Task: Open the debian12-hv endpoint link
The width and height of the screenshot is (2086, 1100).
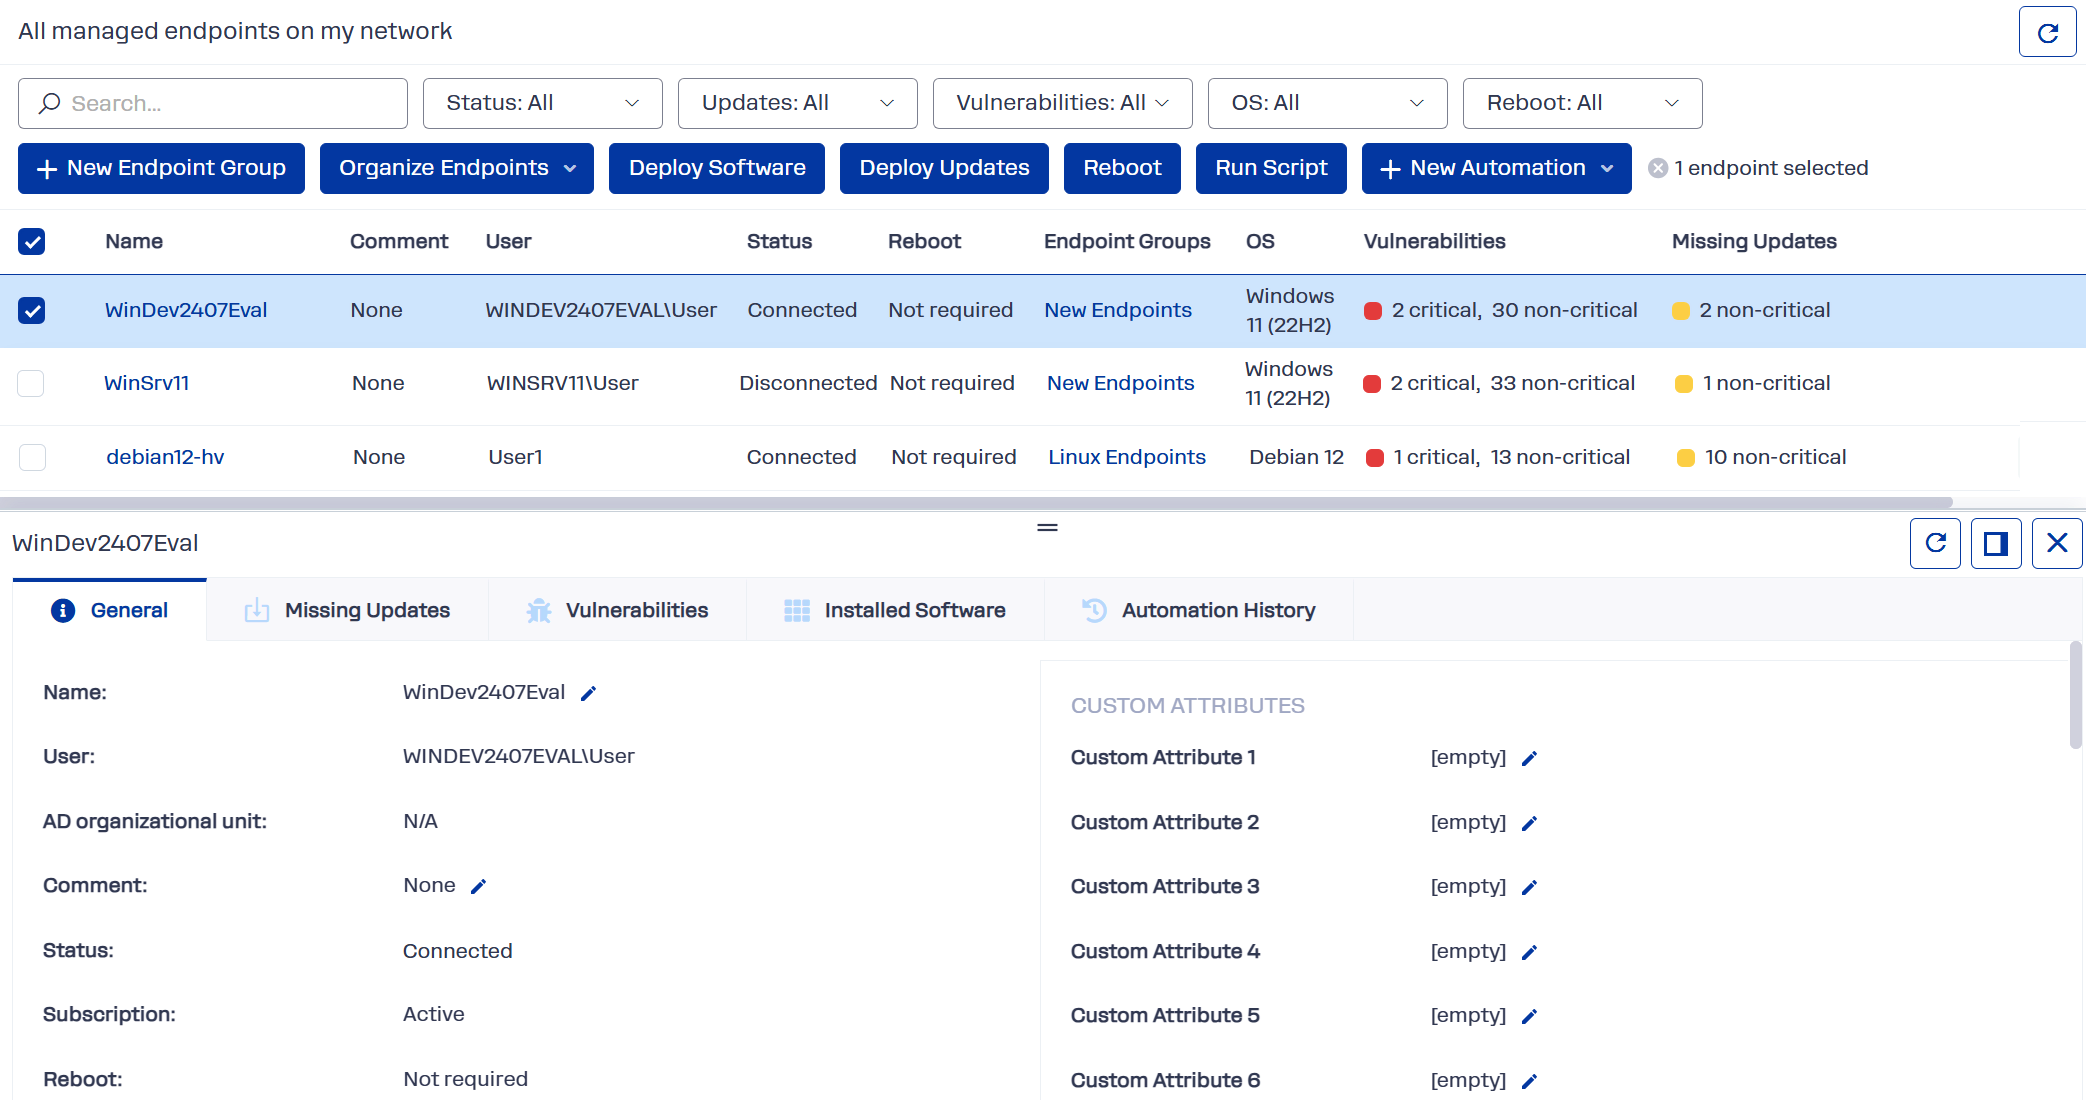Action: coord(165,457)
